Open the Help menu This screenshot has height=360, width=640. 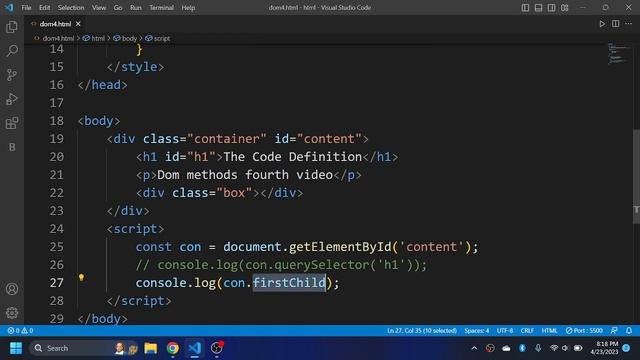[188, 8]
